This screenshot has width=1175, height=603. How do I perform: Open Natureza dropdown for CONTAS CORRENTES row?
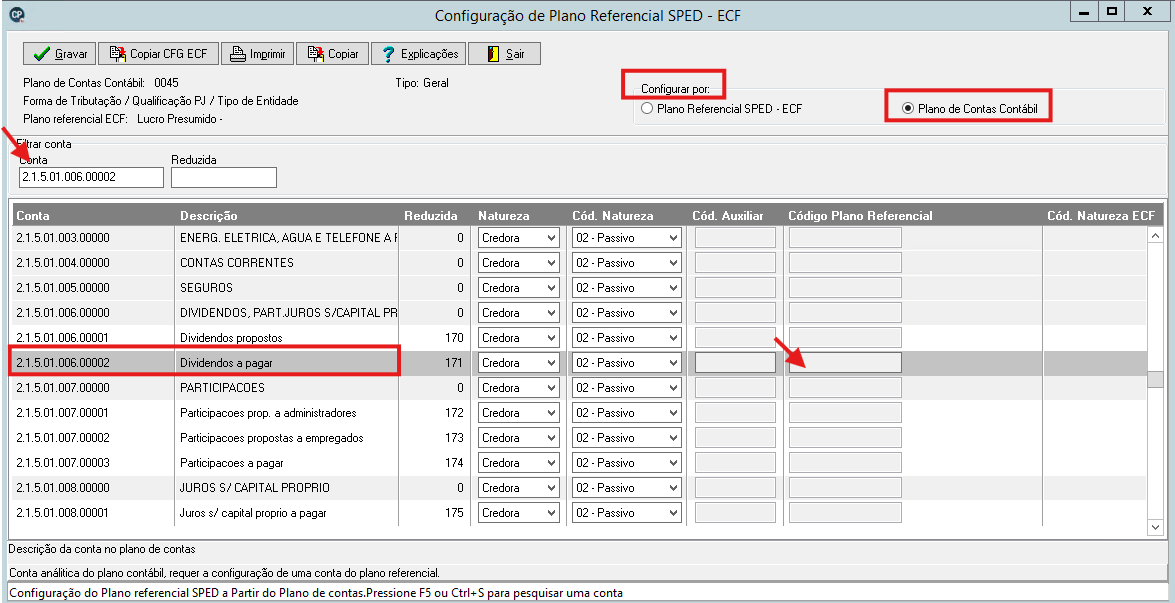(x=519, y=263)
